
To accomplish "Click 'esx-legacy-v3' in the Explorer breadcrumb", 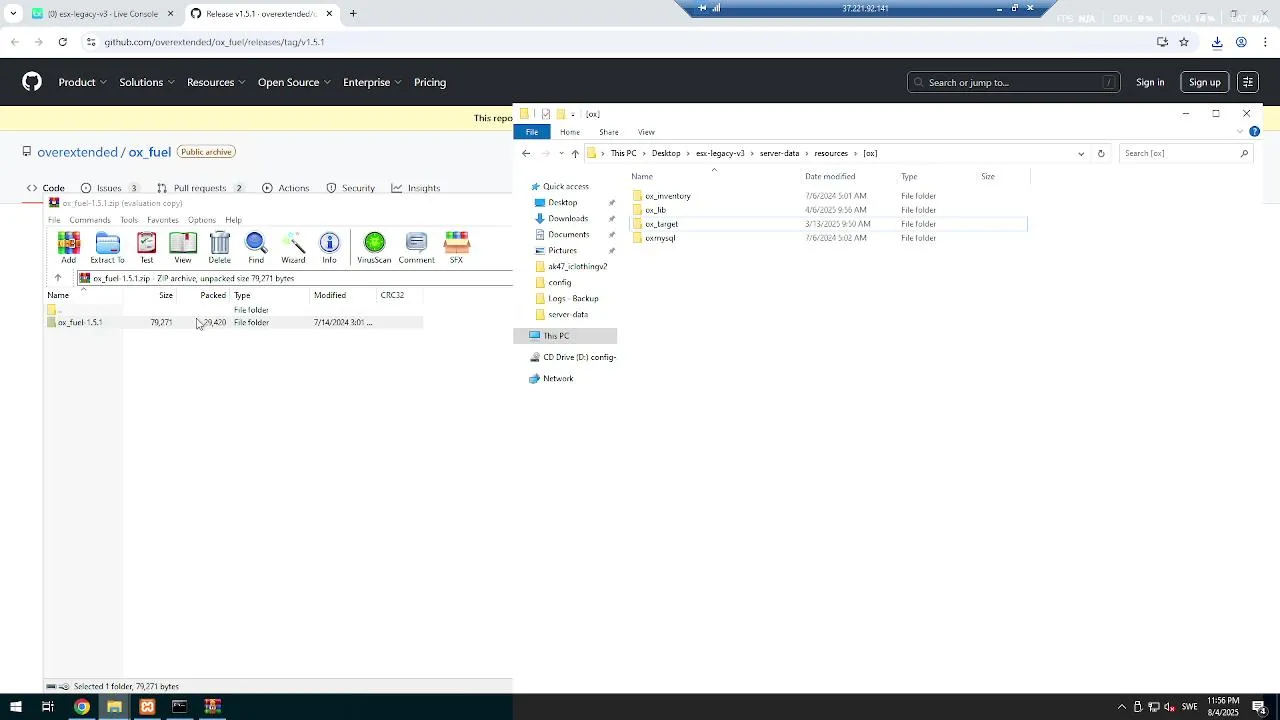I will [720, 153].
